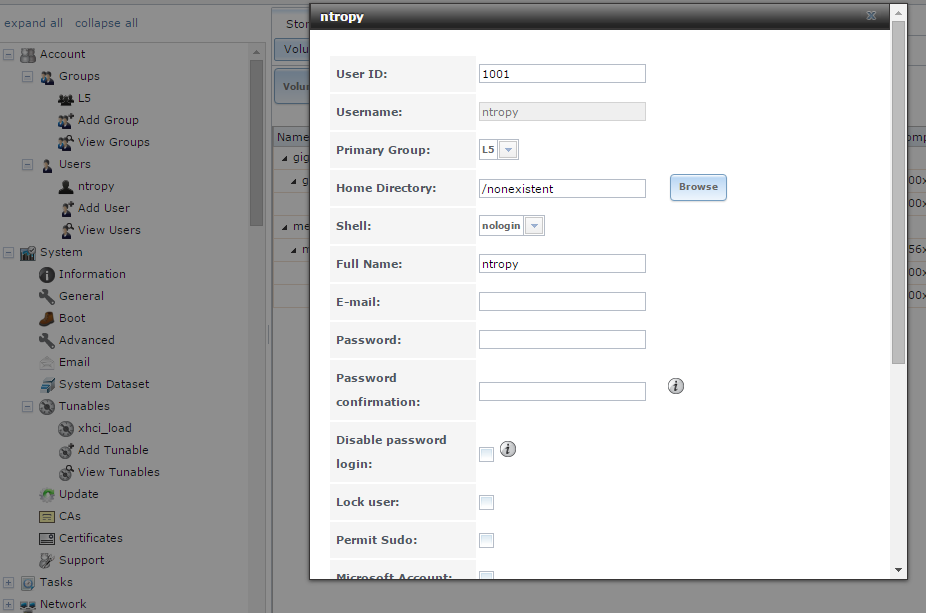Viewport: 926px width, 613px height.
Task: Close the ntropy dialog
Action: [871, 16]
